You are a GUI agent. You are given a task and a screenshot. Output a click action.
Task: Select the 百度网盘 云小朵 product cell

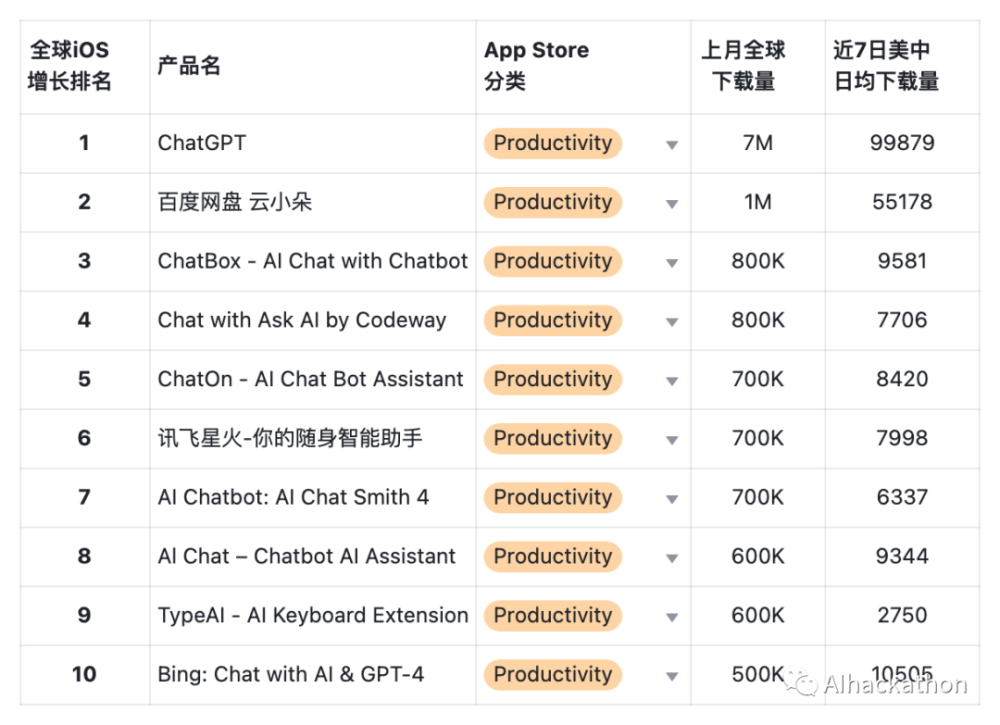(312, 203)
